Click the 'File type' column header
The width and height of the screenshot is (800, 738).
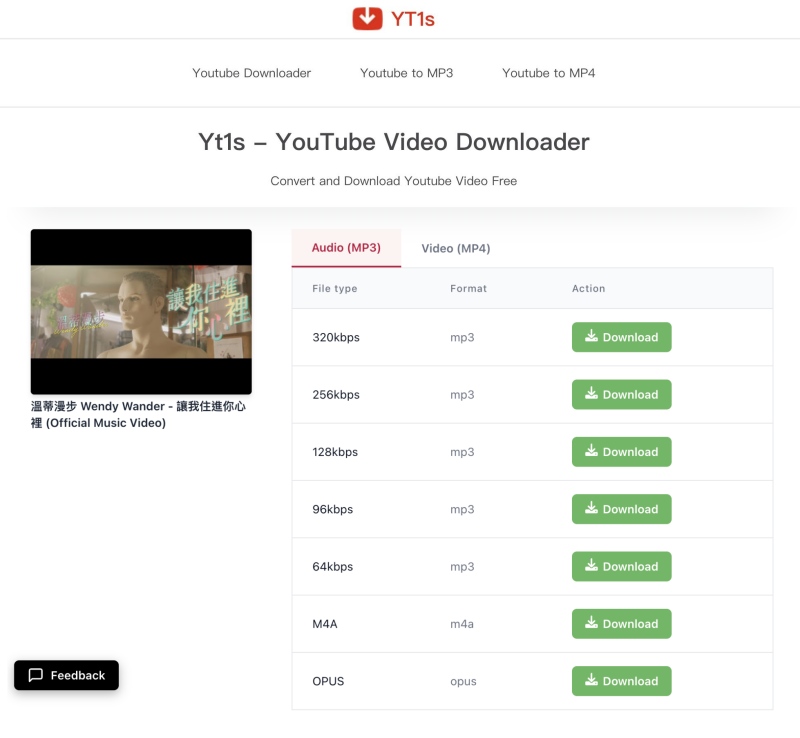tap(335, 288)
